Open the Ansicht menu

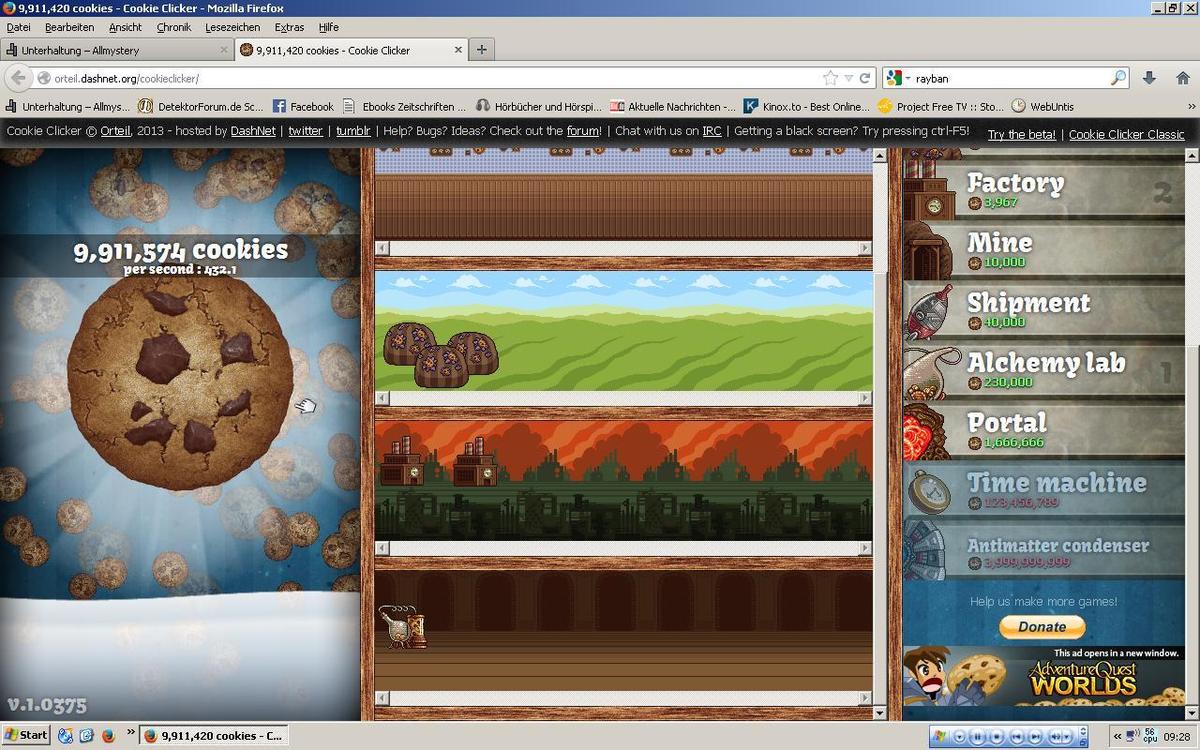pyautogui.click(x=125, y=27)
